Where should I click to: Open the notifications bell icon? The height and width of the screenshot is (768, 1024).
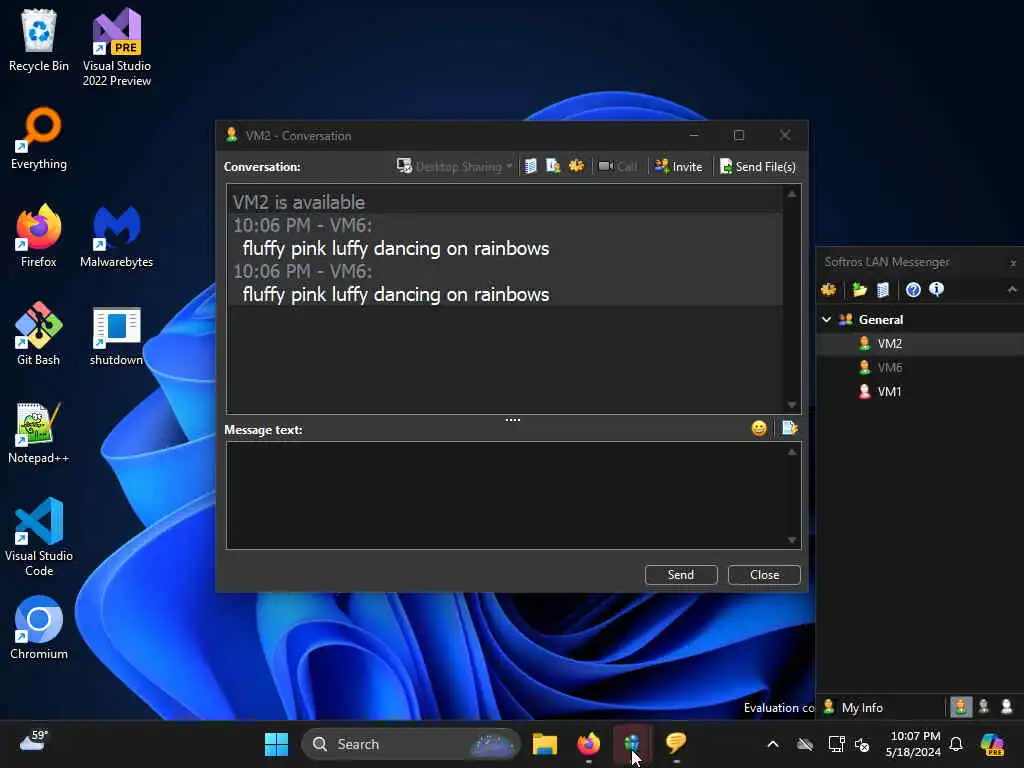[956, 744]
